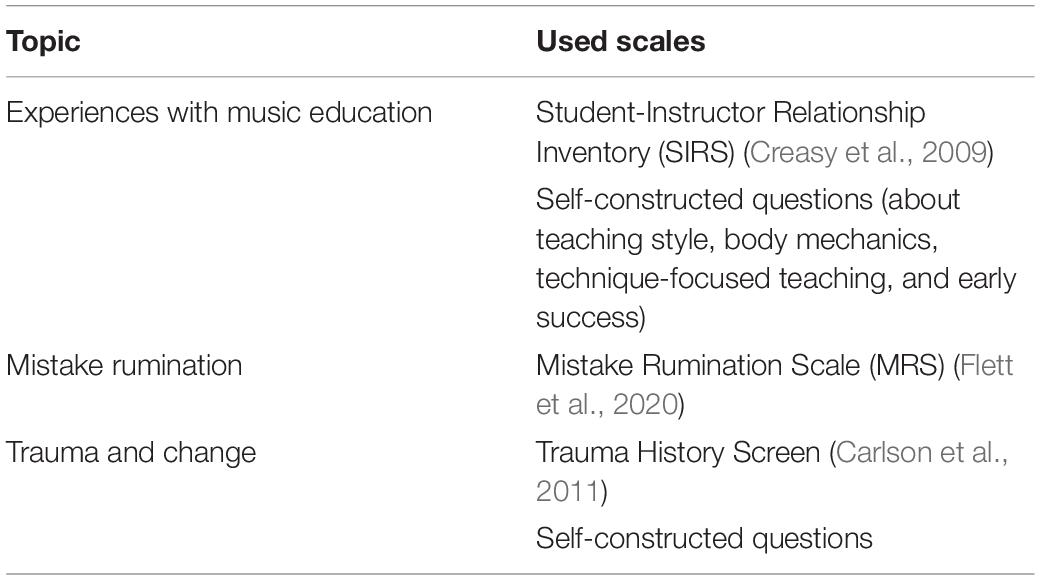Select the Mistake rumination topic cell
Screen dimensions: 1040x580
click(124, 366)
